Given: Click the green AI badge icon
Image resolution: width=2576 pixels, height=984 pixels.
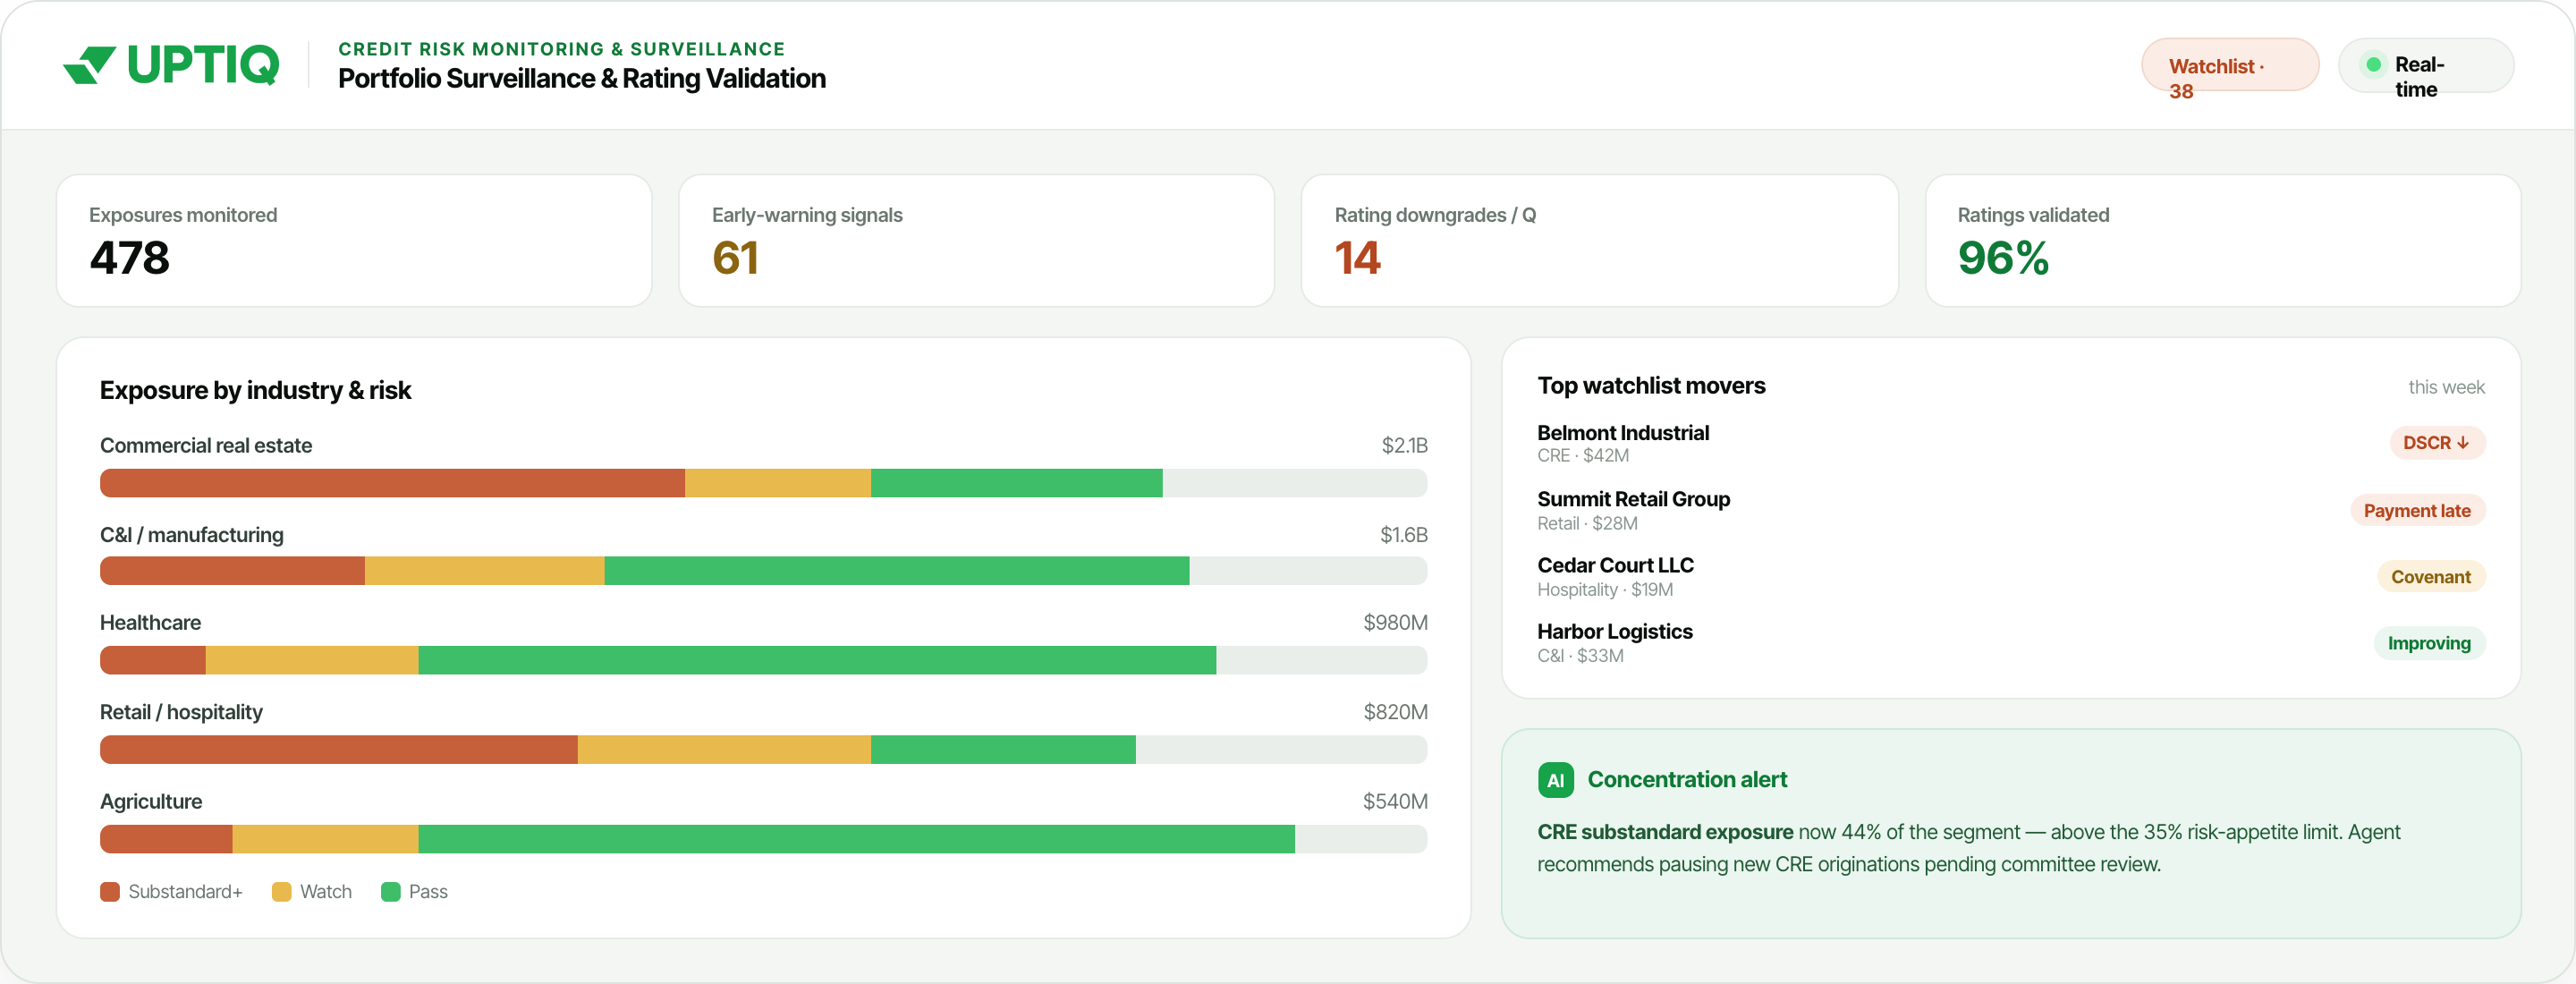Looking at the screenshot, I should (1555, 780).
